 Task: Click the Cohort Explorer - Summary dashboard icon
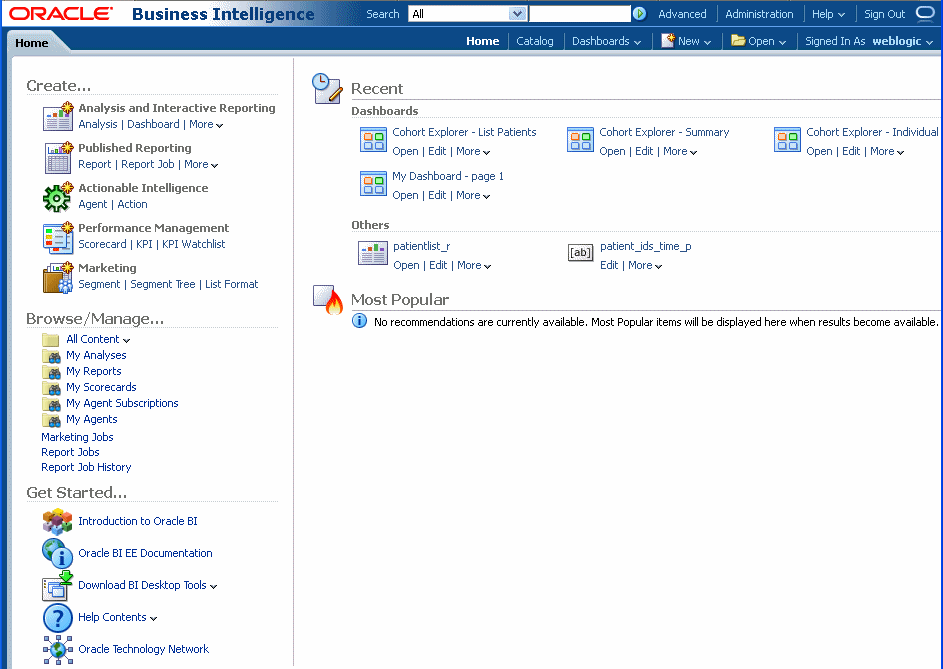[580, 140]
